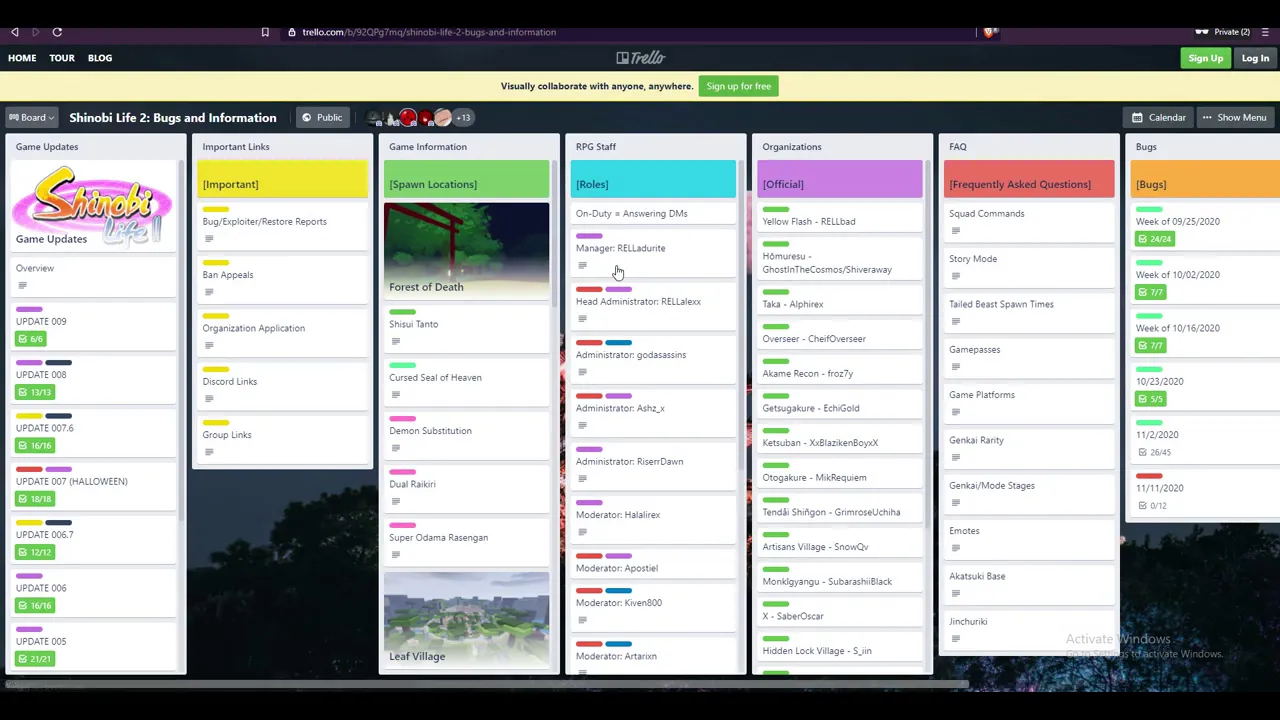Open Moderator: Halalirex card

[x=654, y=518]
